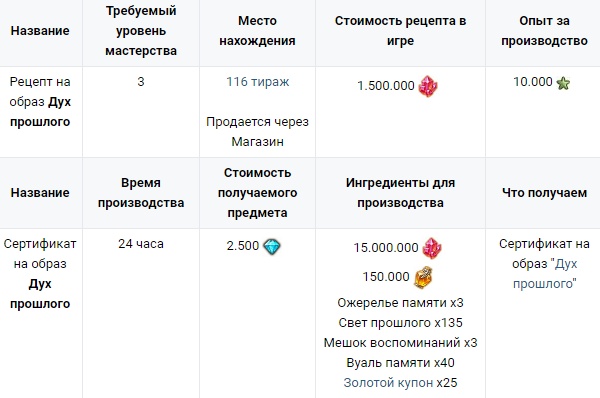The height and width of the screenshot is (398, 600).
Task: Click the "Ингредиенты для производства" header
Action: point(400,192)
